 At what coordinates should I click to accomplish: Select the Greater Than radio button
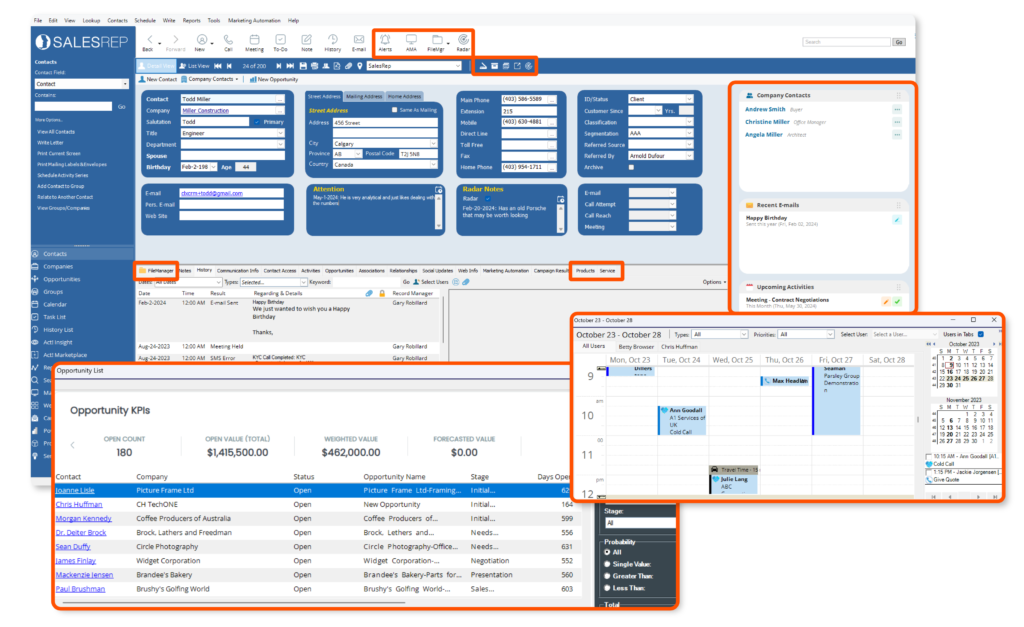point(607,575)
